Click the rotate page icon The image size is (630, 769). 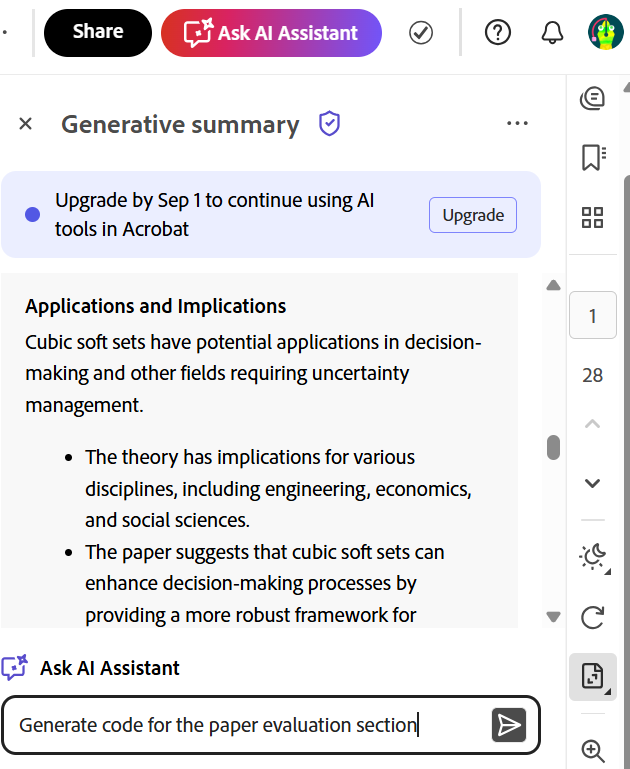tap(592, 618)
